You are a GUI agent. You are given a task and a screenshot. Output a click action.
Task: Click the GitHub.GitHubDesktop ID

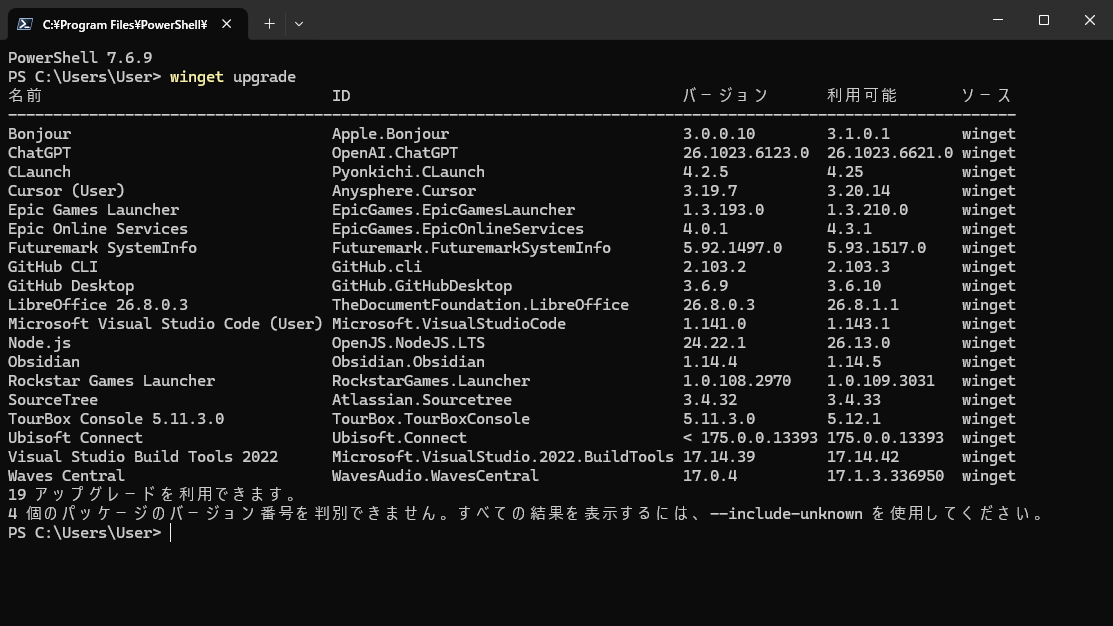(422, 286)
